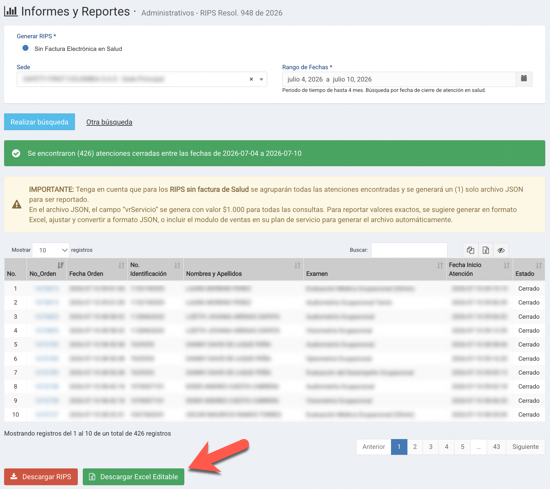Click the No. column header
Image resolution: width=550 pixels, height=489 pixels.
click(x=15, y=269)
